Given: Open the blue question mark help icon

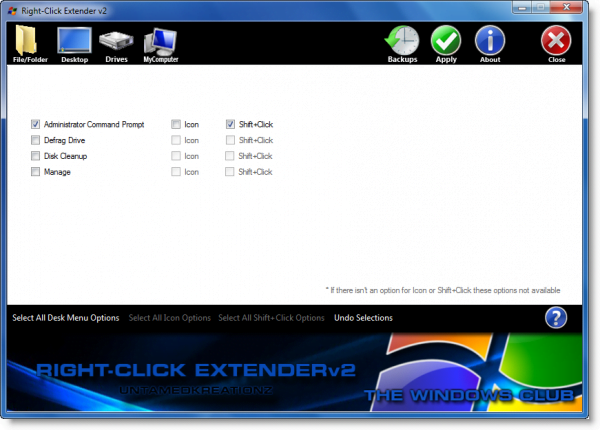Looking at the screenshot, I should 556,318.
